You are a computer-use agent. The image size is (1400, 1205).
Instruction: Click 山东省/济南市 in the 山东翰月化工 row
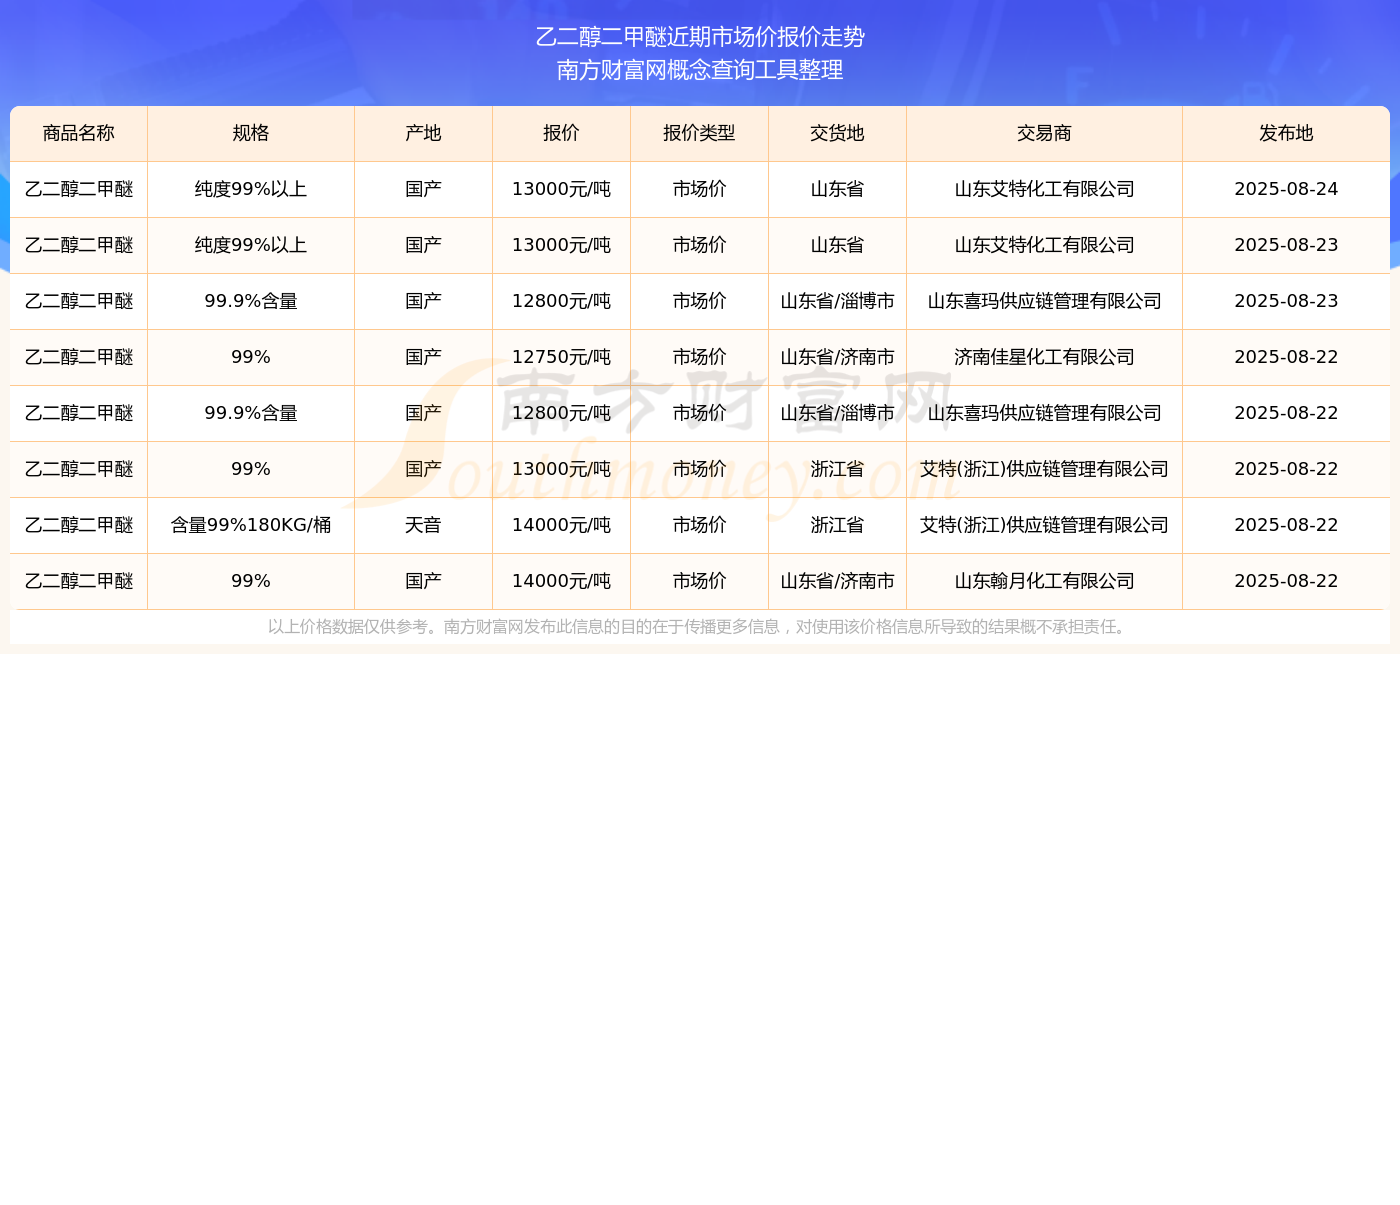pos(837,581)
